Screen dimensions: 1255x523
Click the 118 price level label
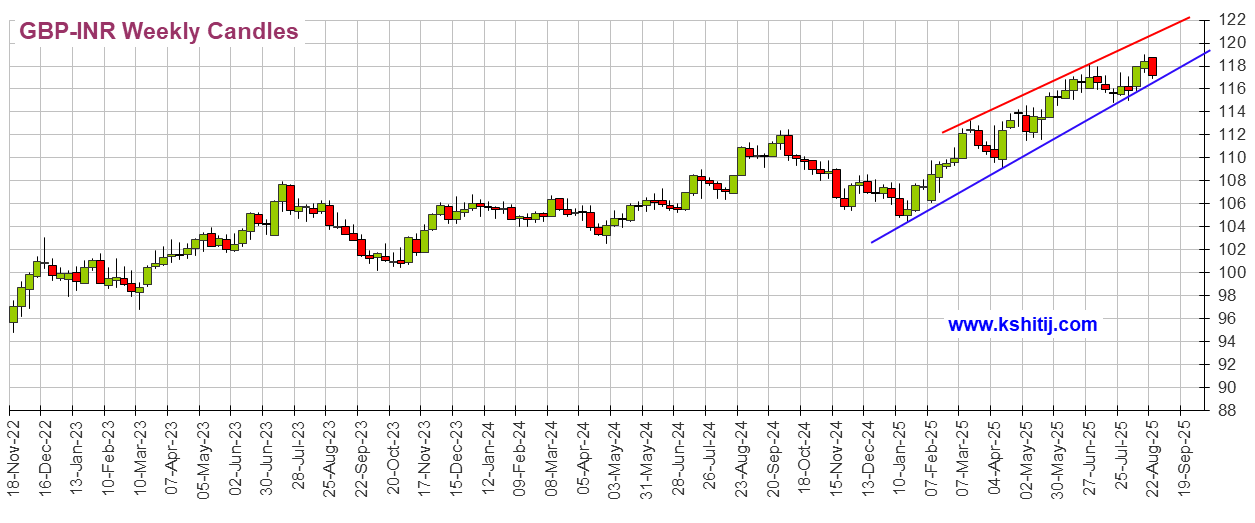click(1233, 65)
